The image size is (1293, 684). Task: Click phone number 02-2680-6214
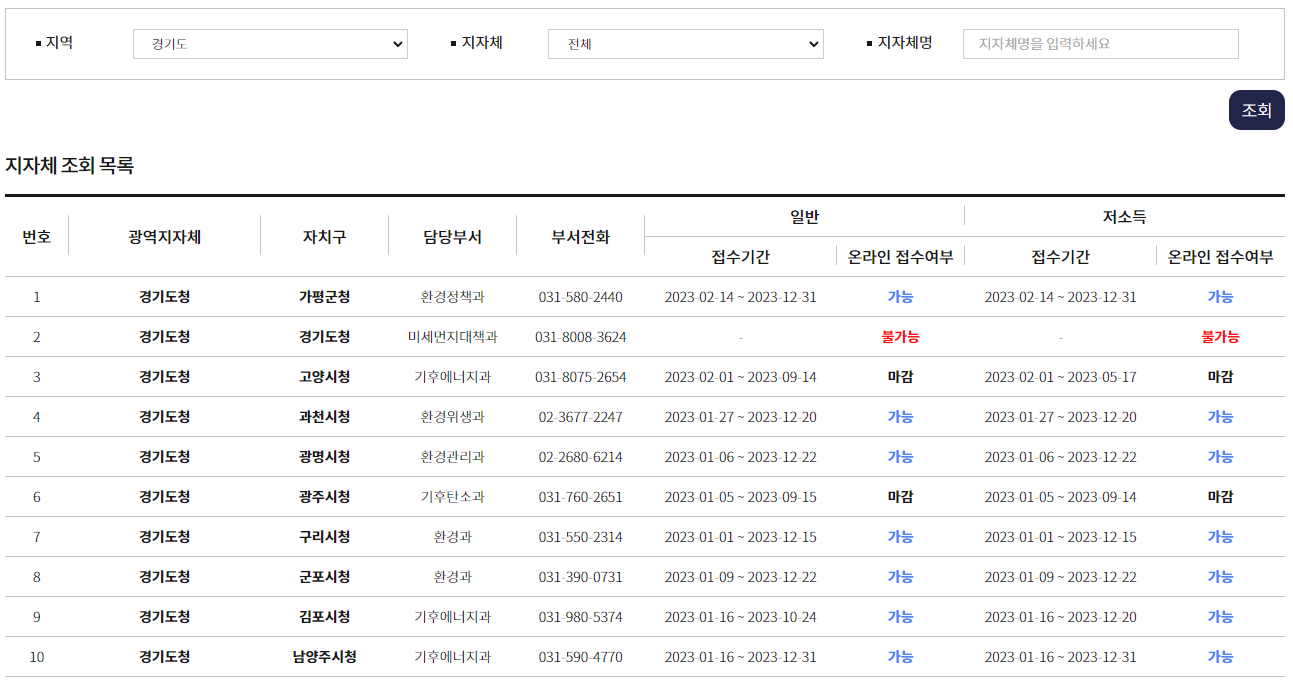[580, 457]
